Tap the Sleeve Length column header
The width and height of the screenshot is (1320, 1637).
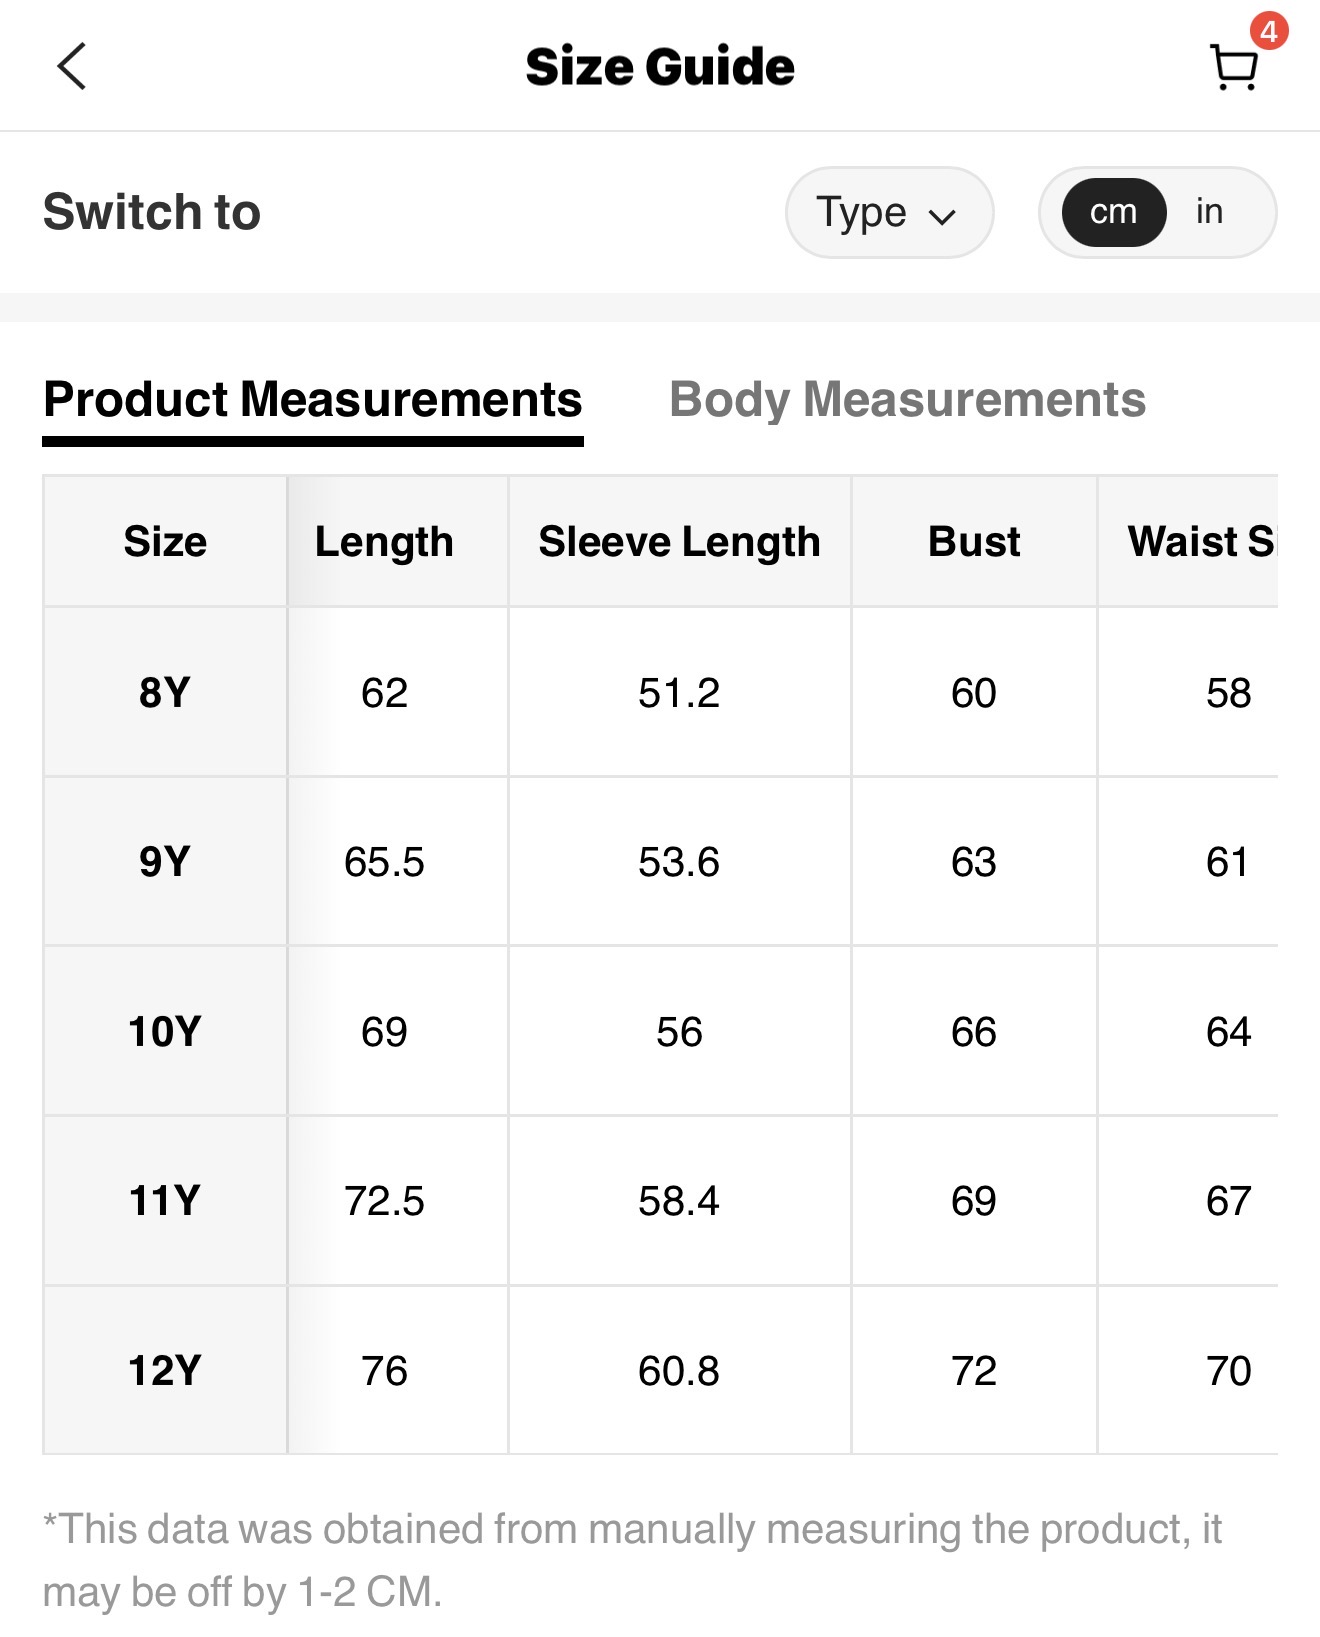[x=679, y=542]
